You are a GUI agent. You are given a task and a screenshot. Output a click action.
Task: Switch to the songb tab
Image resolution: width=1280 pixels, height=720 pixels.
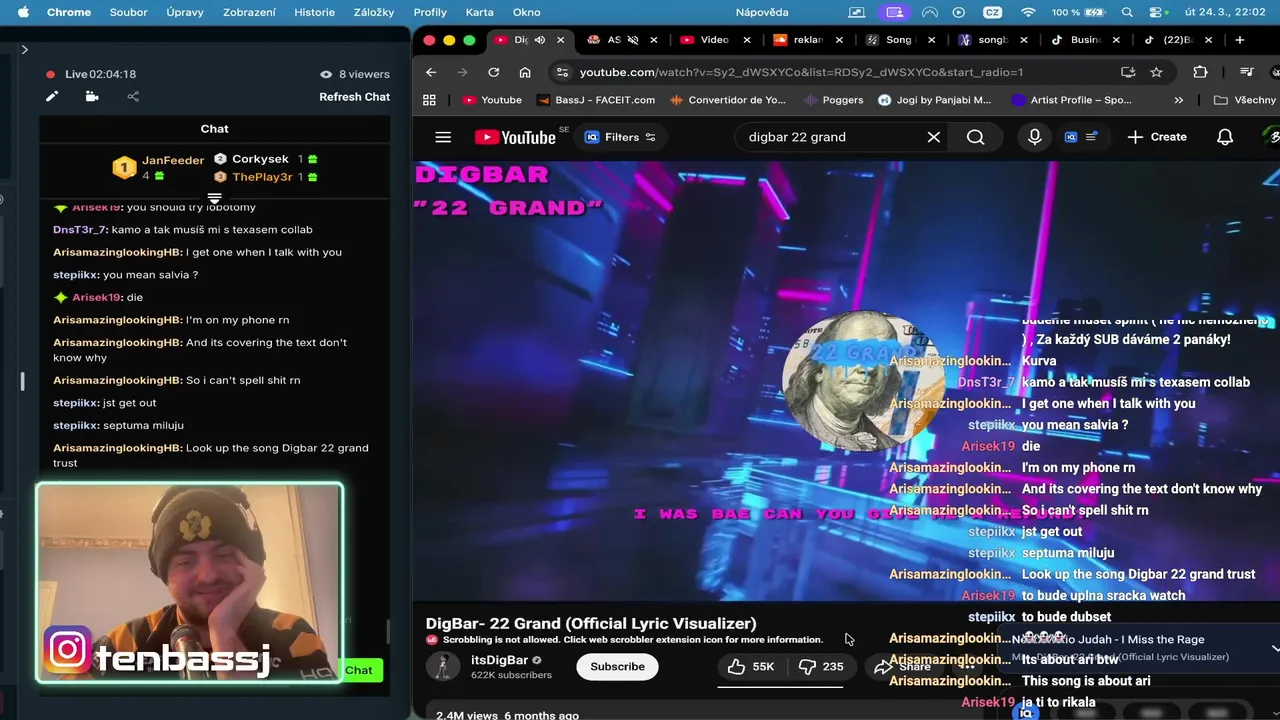(x=991, y=40)
